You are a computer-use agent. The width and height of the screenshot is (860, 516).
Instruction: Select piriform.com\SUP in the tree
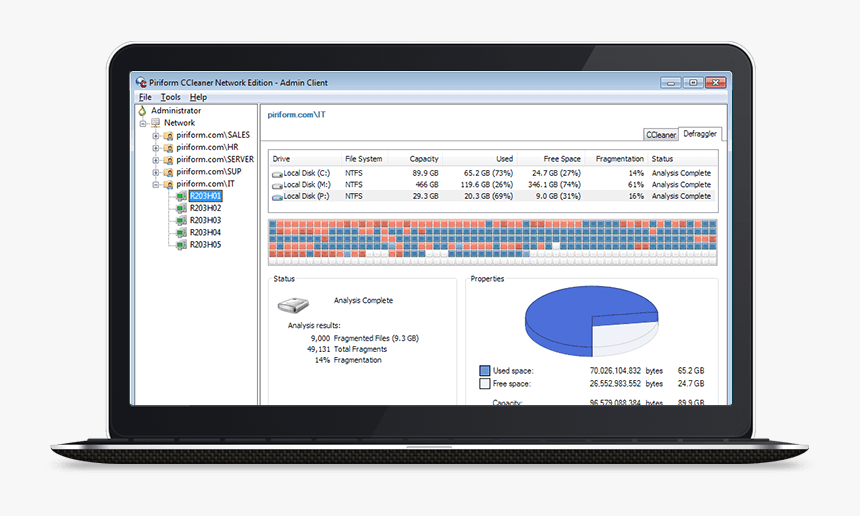[x=208, y=171]
